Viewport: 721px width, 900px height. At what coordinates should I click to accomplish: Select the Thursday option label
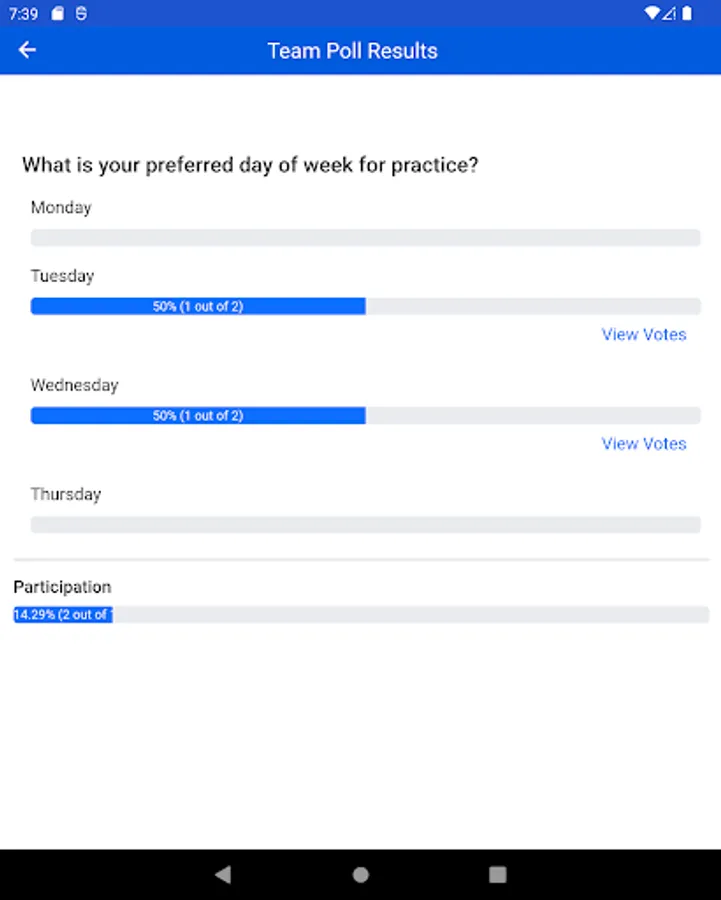tap(66, 495)
